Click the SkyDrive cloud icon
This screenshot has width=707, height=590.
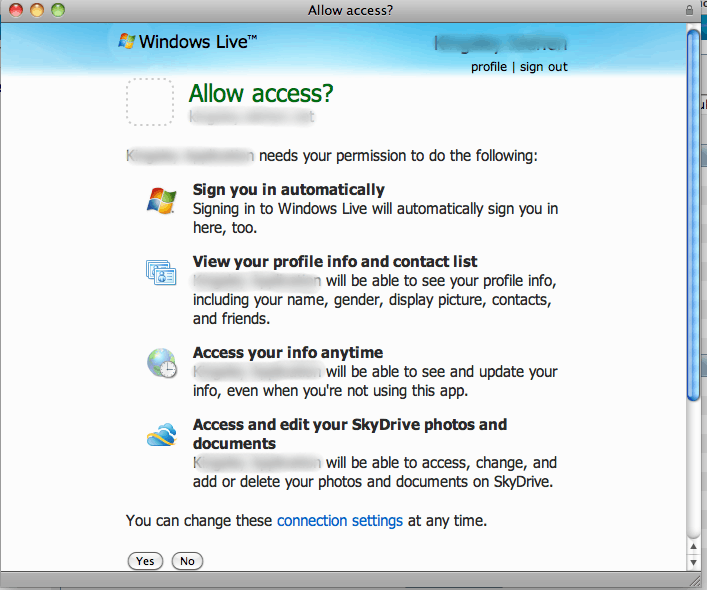tap(161, 434)
